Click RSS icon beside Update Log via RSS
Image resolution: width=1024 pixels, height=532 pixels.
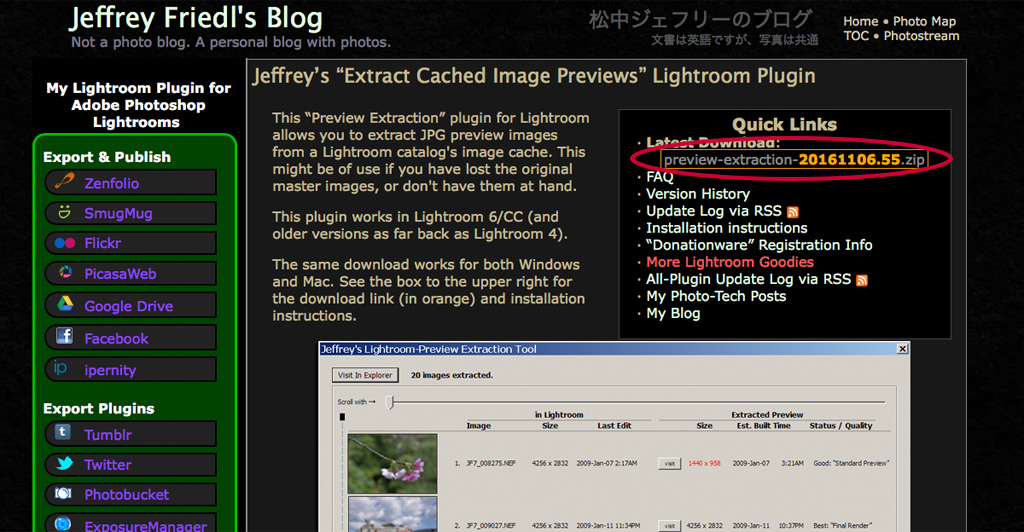click(x=793, y=212)
